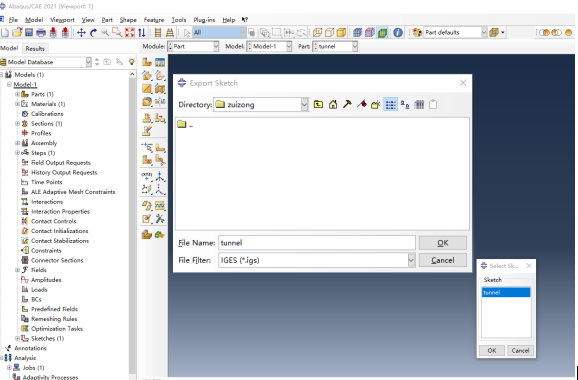
Task: Select the Box Zoom tool
Action: pos(117,32)
